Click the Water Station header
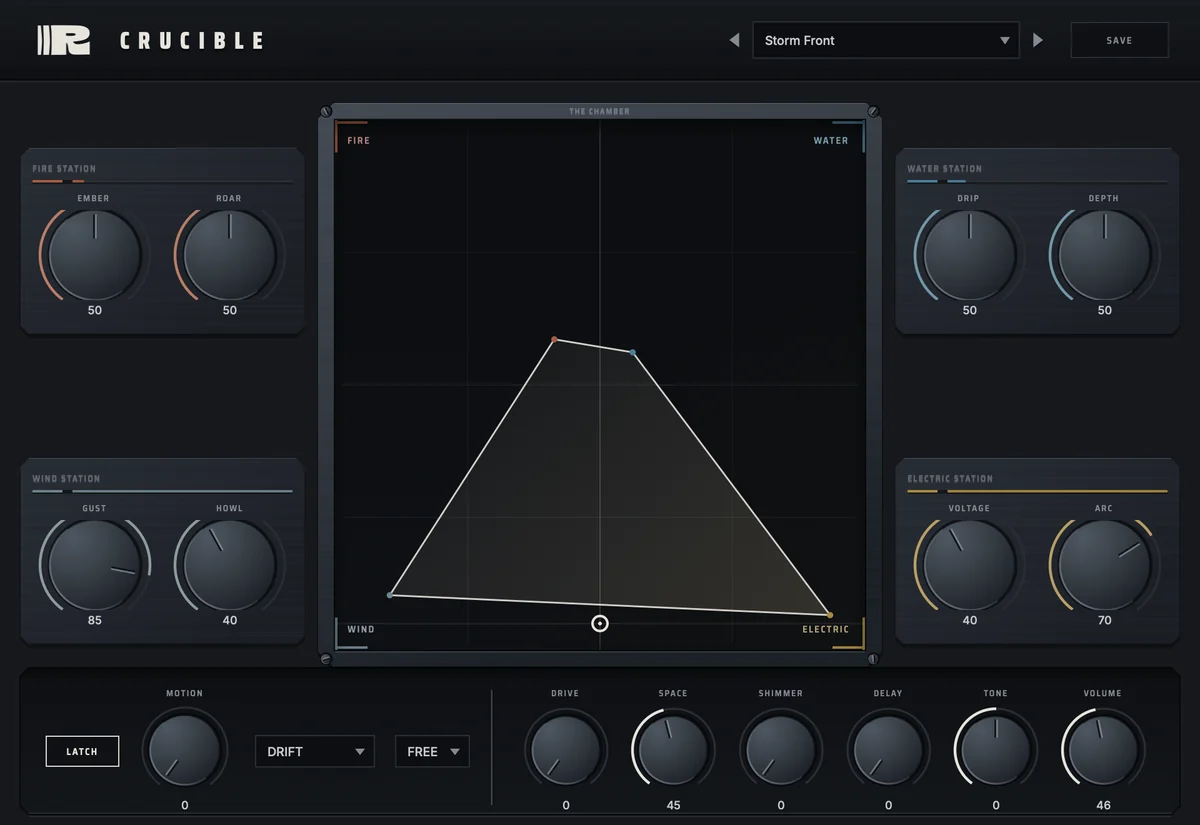 click(944, 169)
